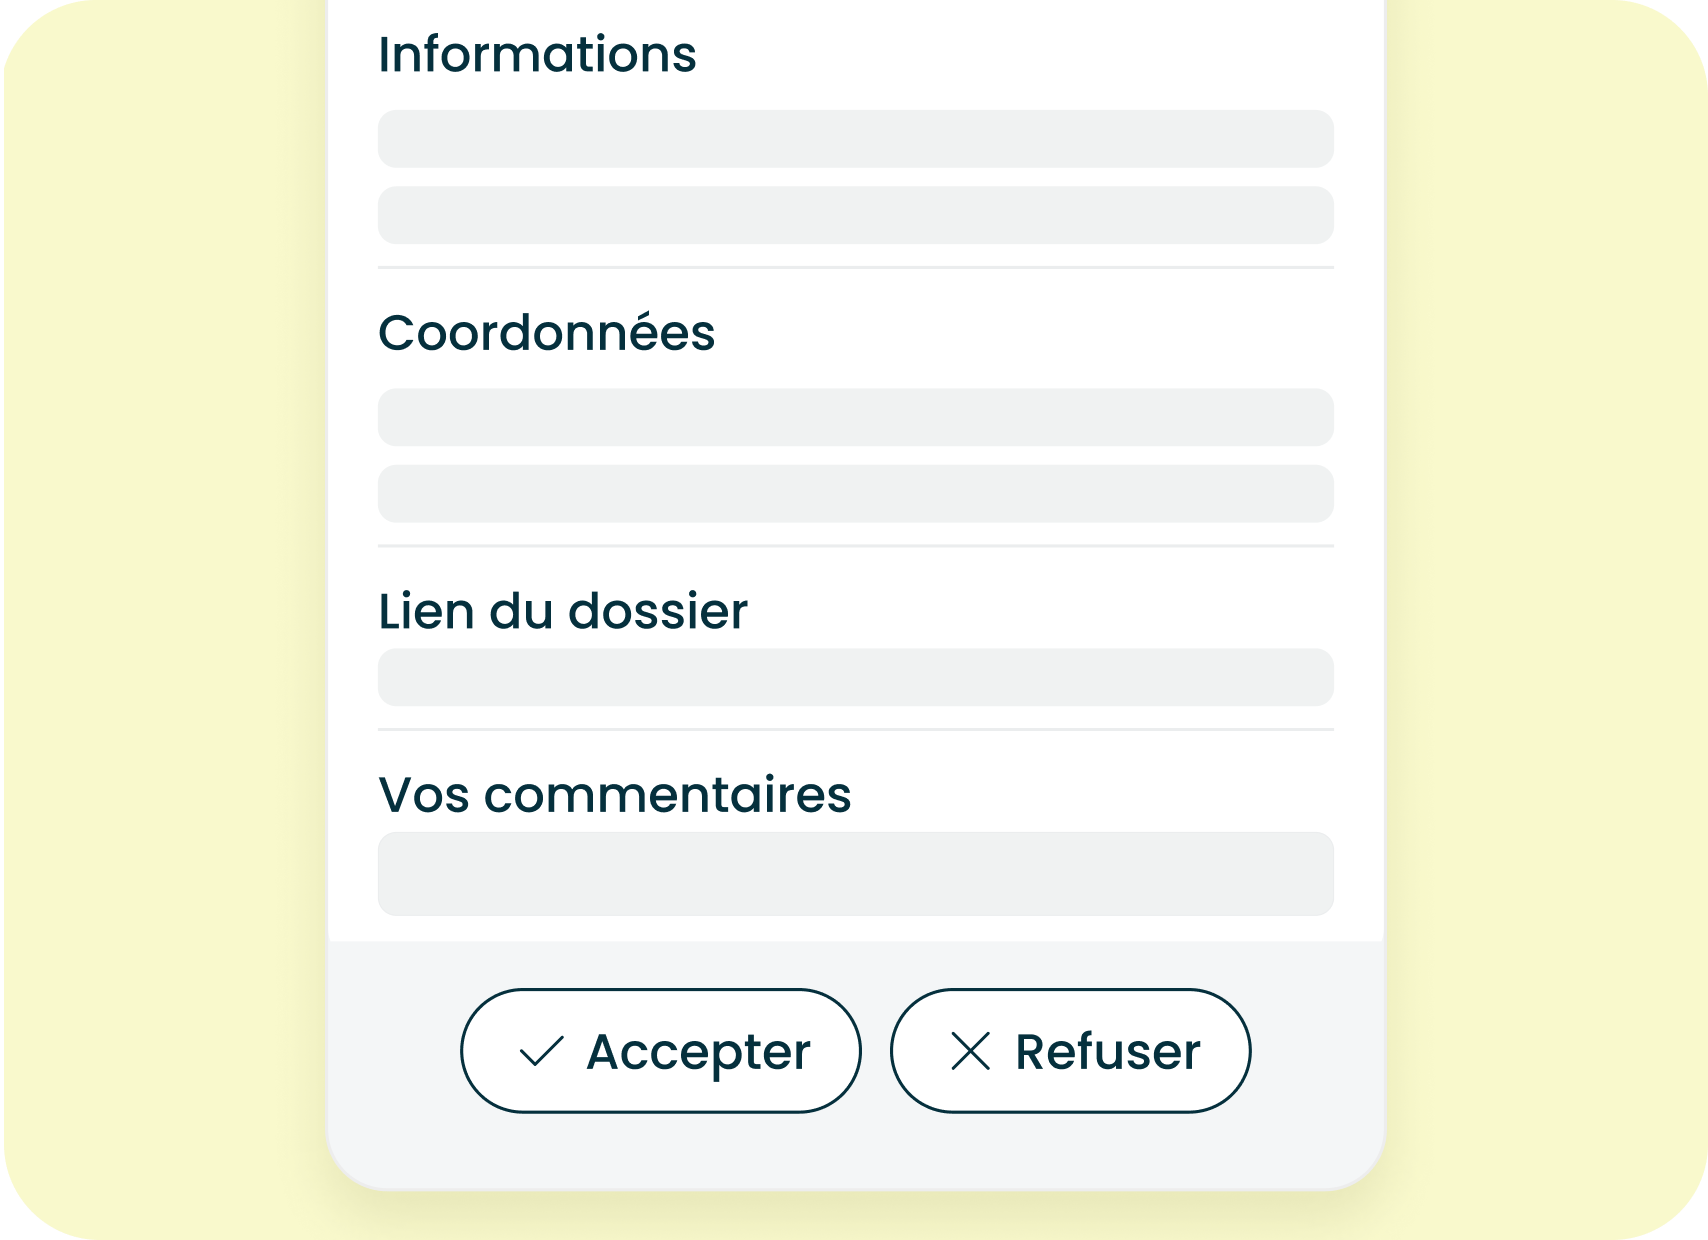The width and height of the screenshot is (1708, 1240).
Task: Select the first field under Informations
Action: (x=855, y=139)
